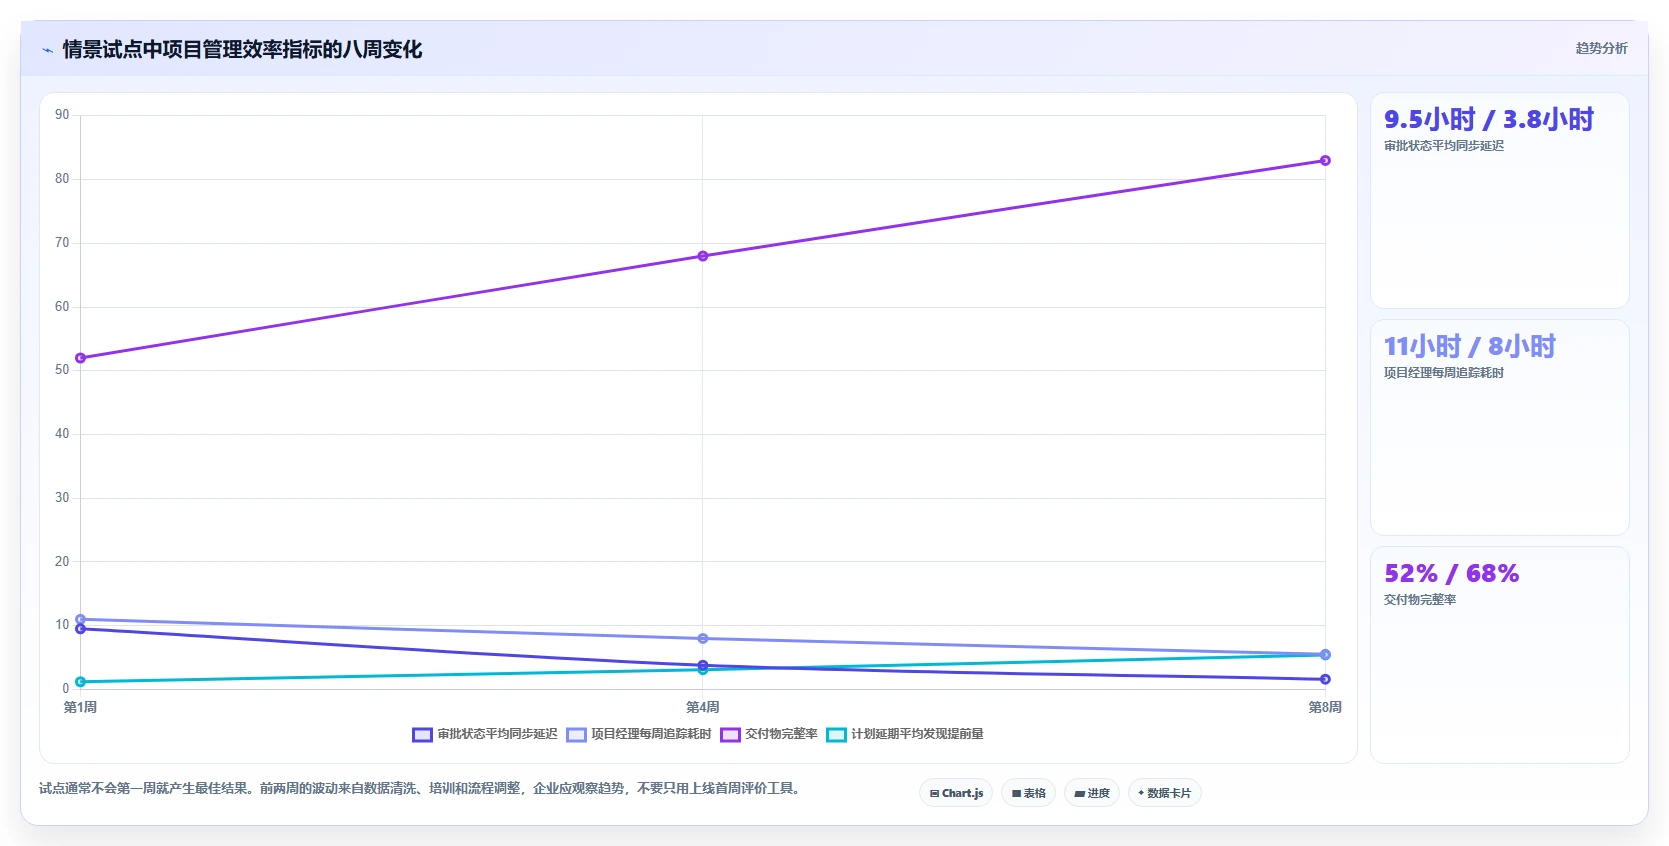Click the 9.5小时 / 3.8小时 stat value
1669x846 pixels.
click(x=1488, y=120)
